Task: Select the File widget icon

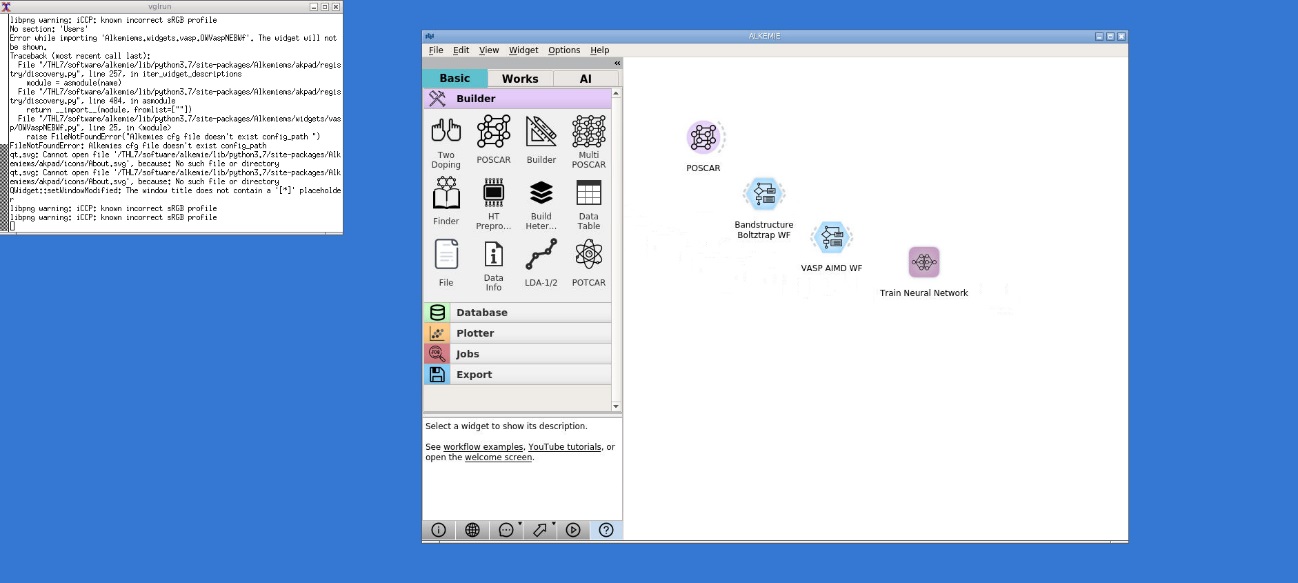Action: click(446, 255)
